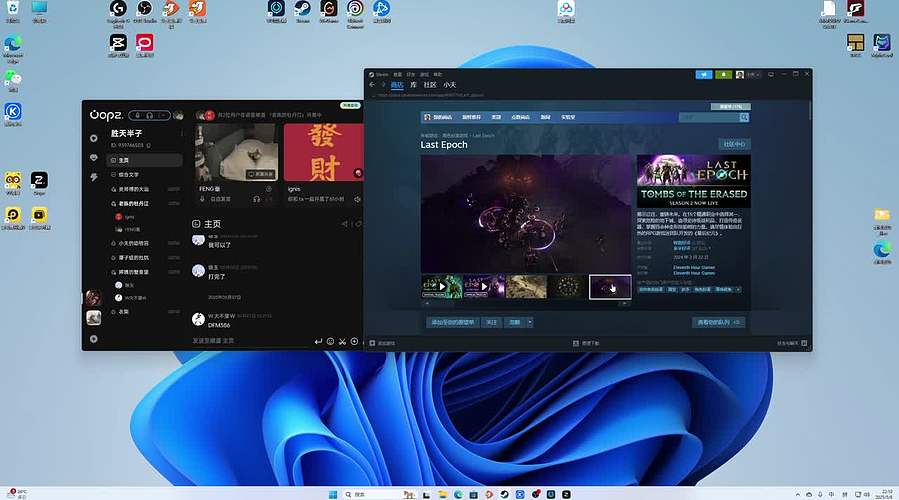Click the Oopz logo
The height and width of the screenshot is (500, 899).
[106, 115]
